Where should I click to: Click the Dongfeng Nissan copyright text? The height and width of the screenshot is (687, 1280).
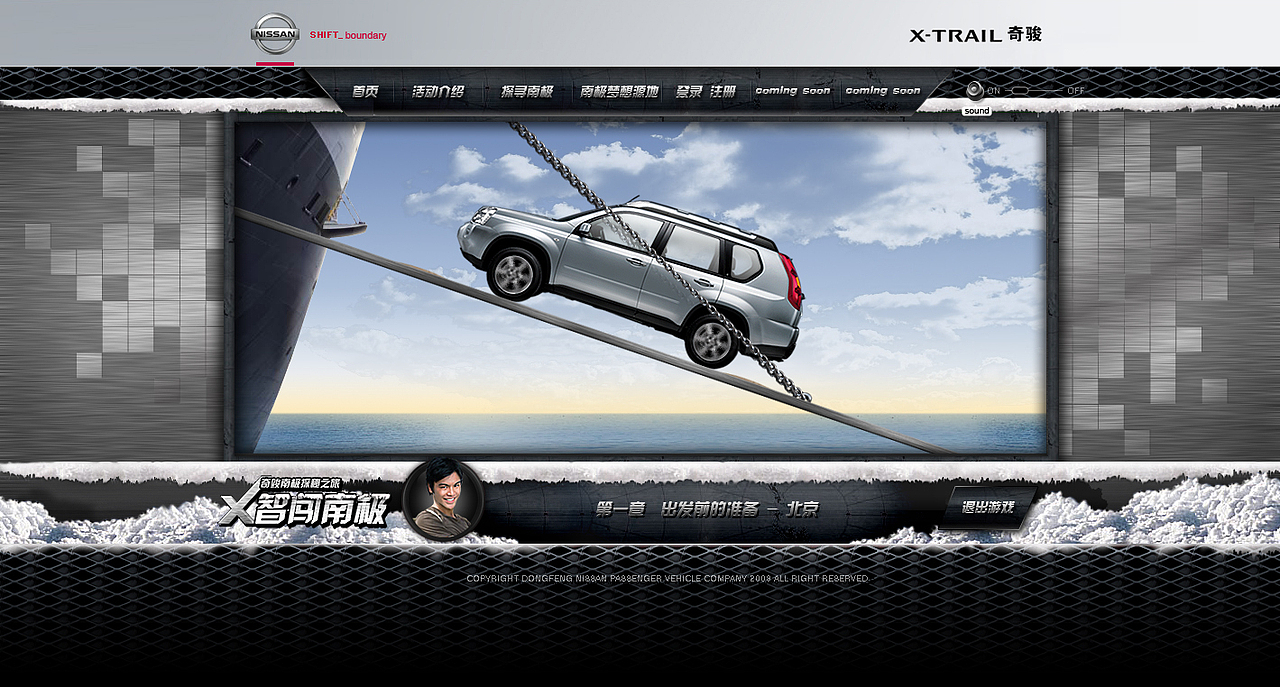pyautogui.click(x=668, y=578)
